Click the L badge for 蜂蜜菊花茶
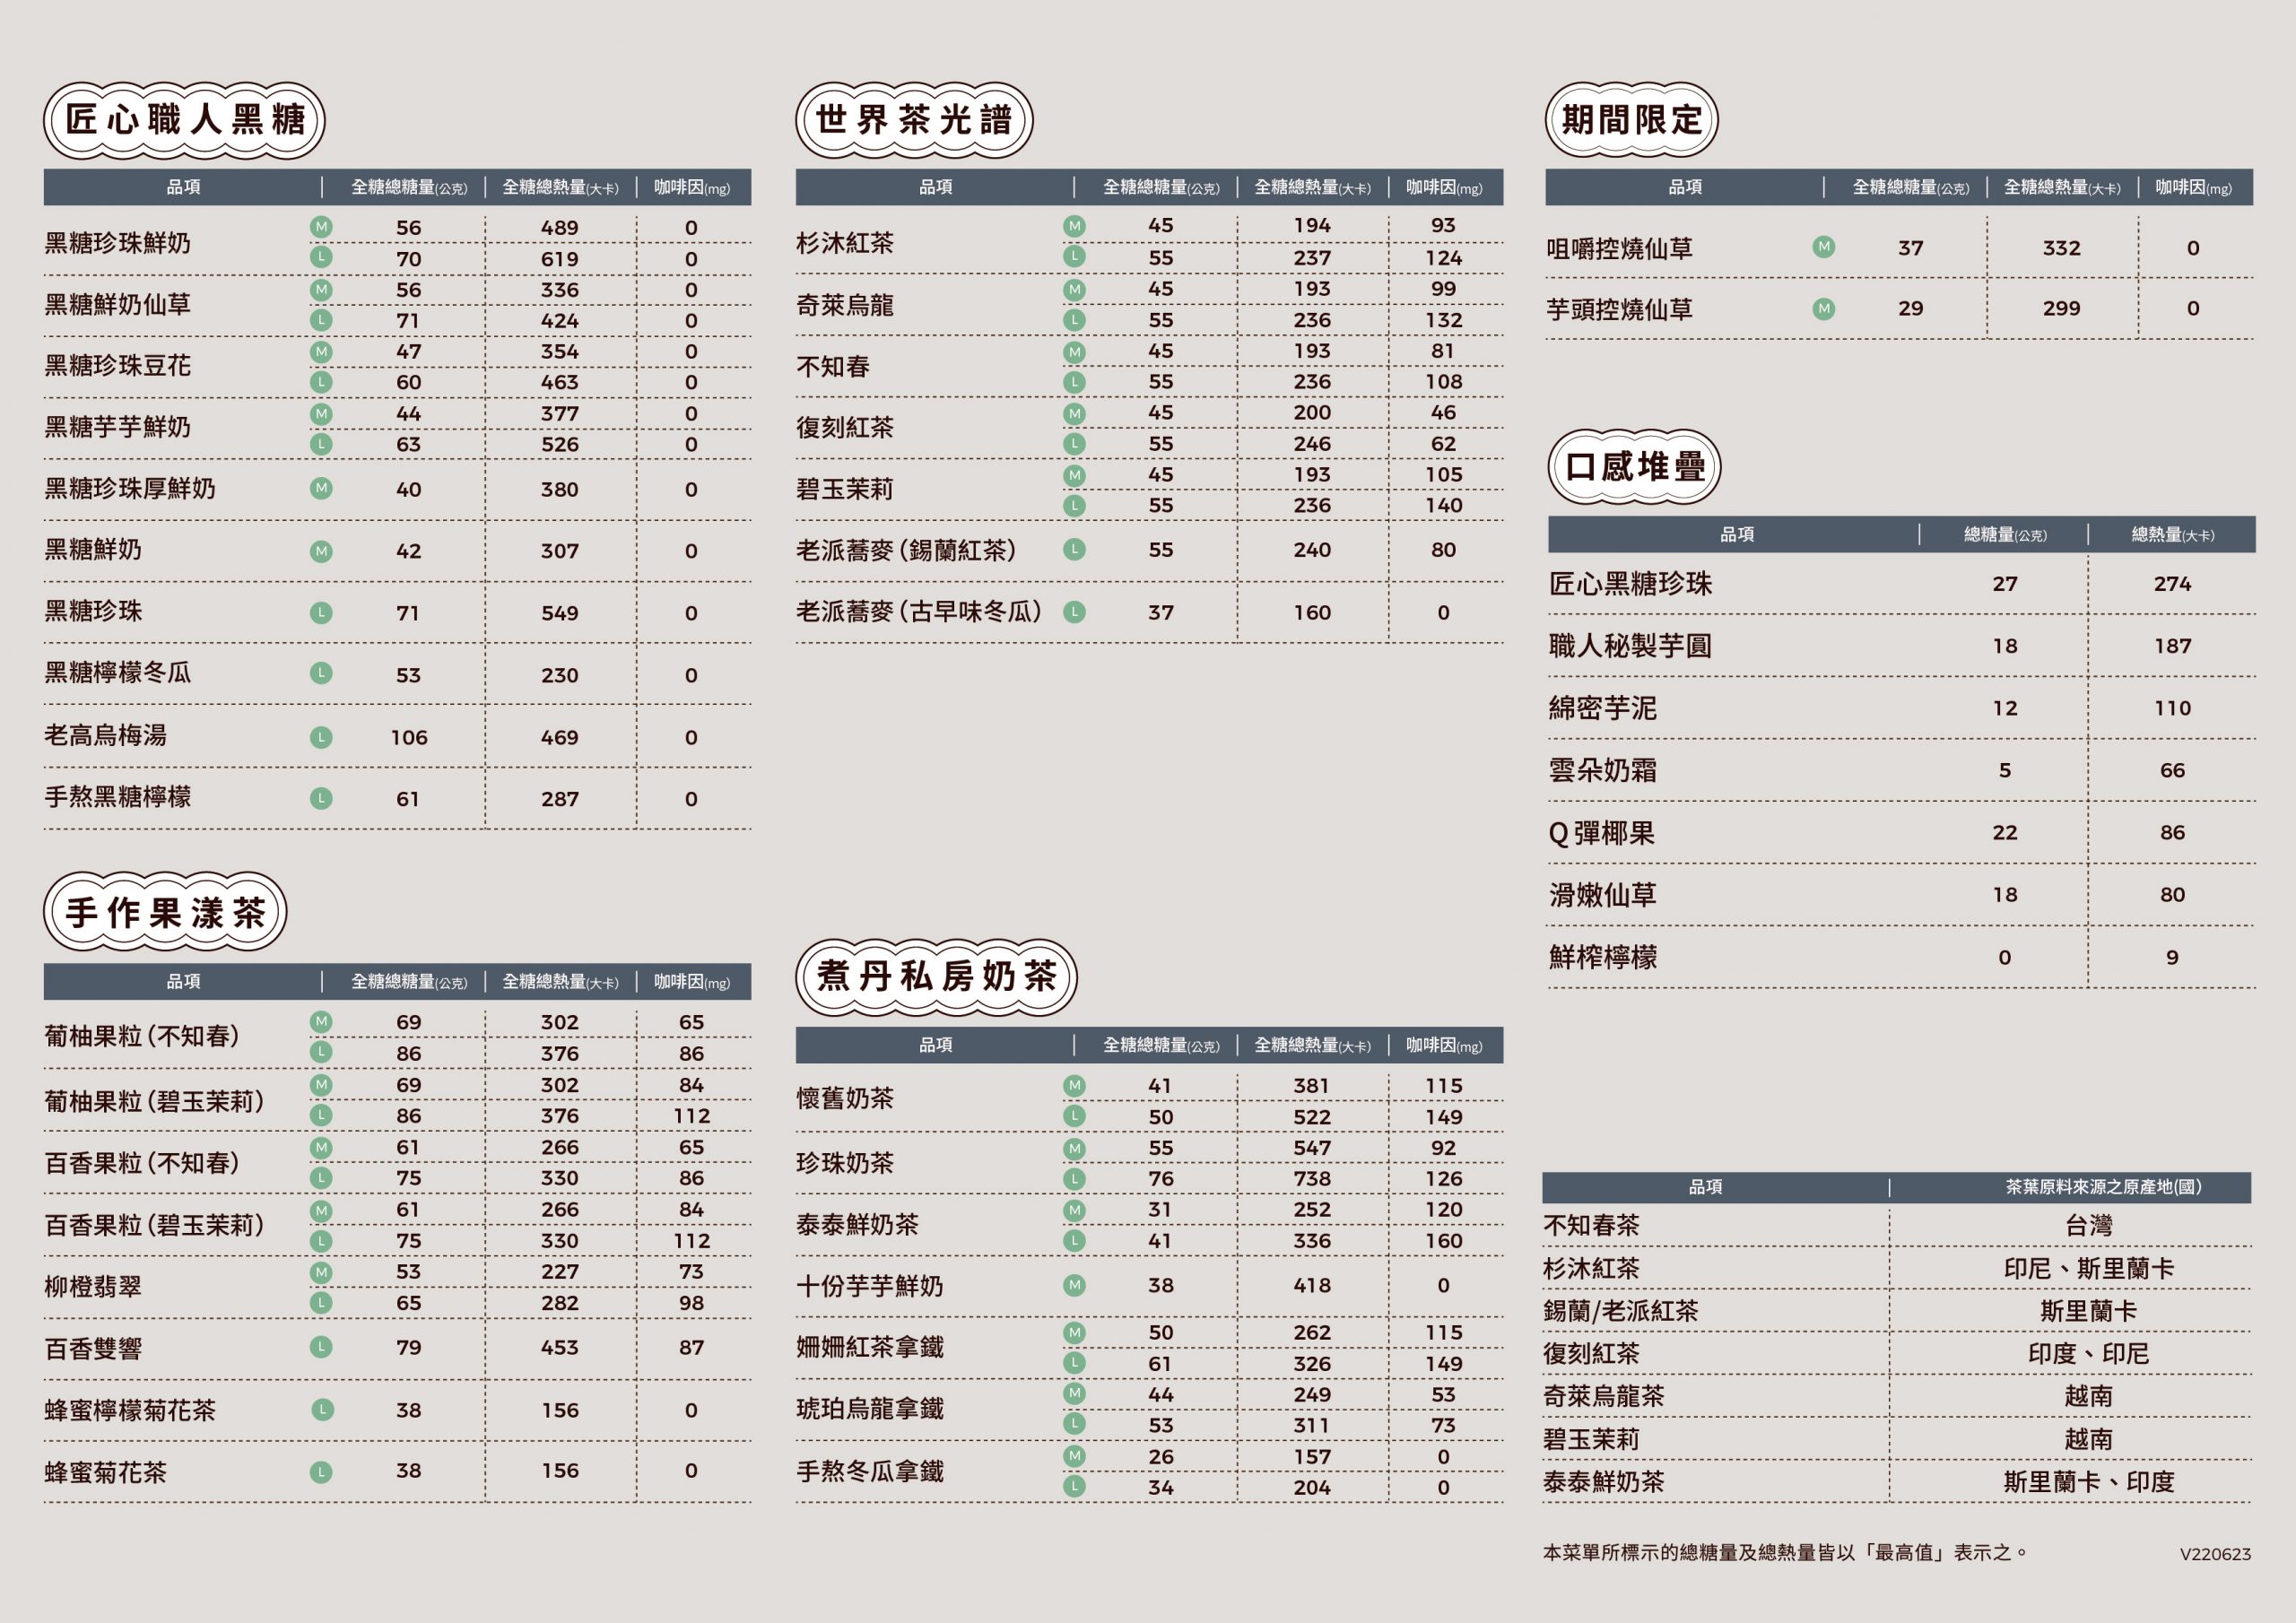The height and width of the screenshot is (1623, 2296). [x=321, y=1472]
